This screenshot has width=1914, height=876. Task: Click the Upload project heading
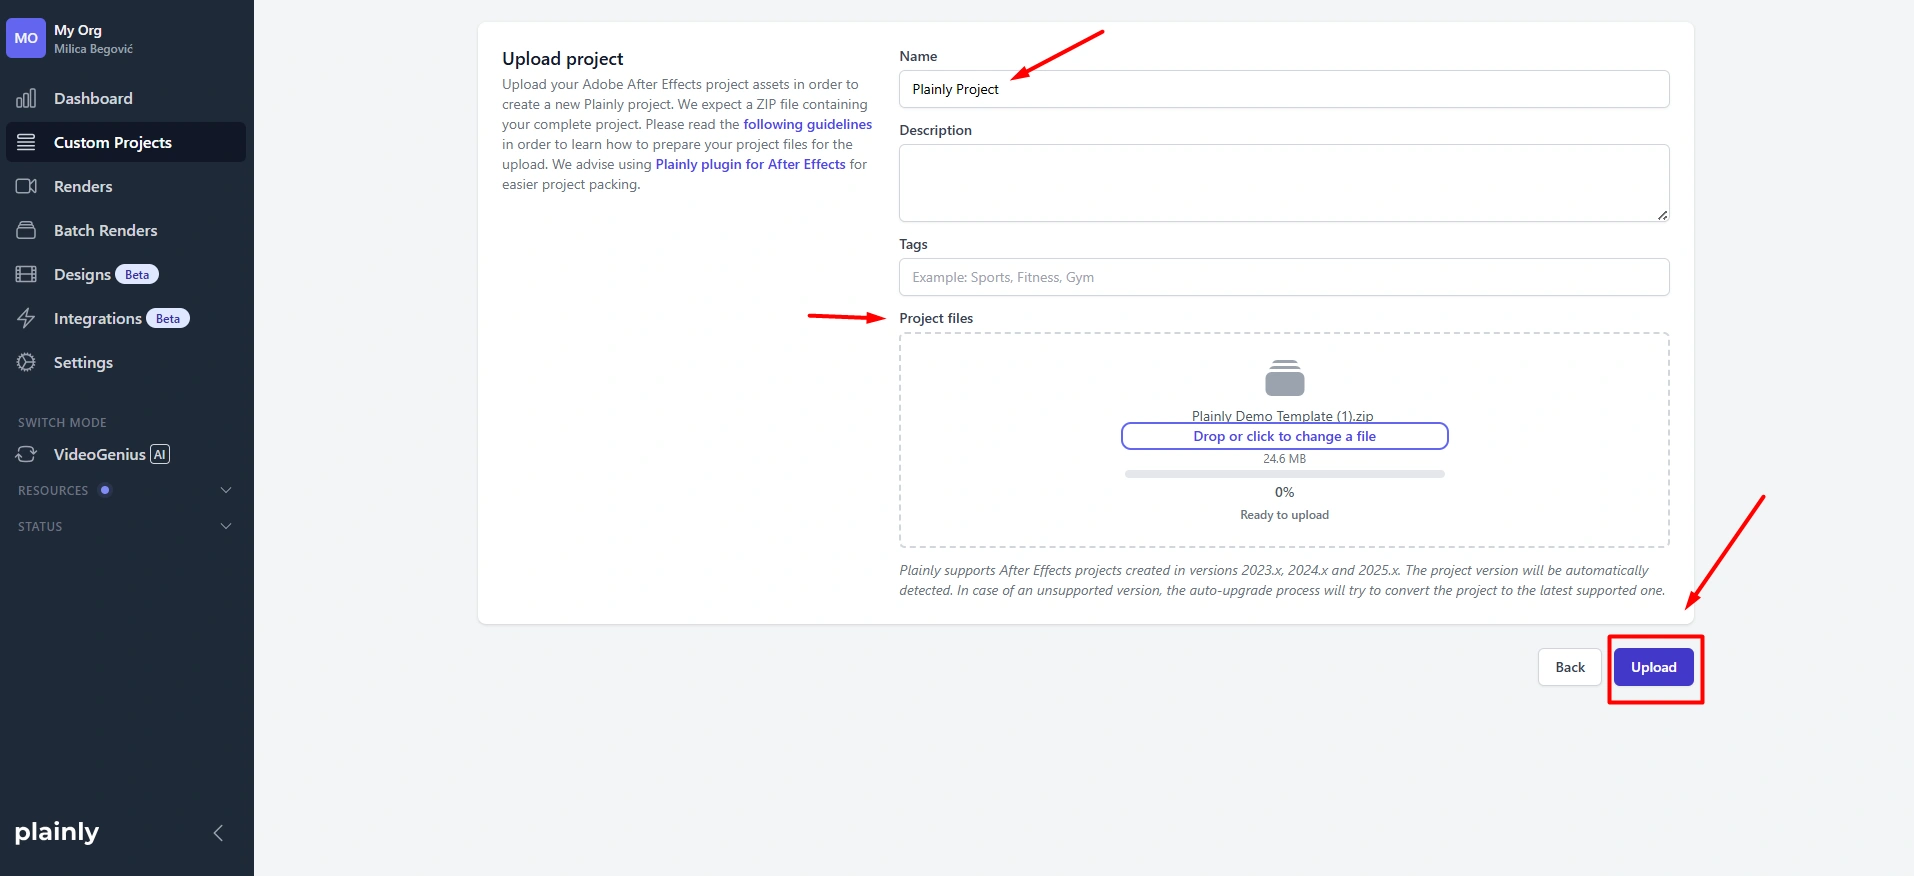562,58
